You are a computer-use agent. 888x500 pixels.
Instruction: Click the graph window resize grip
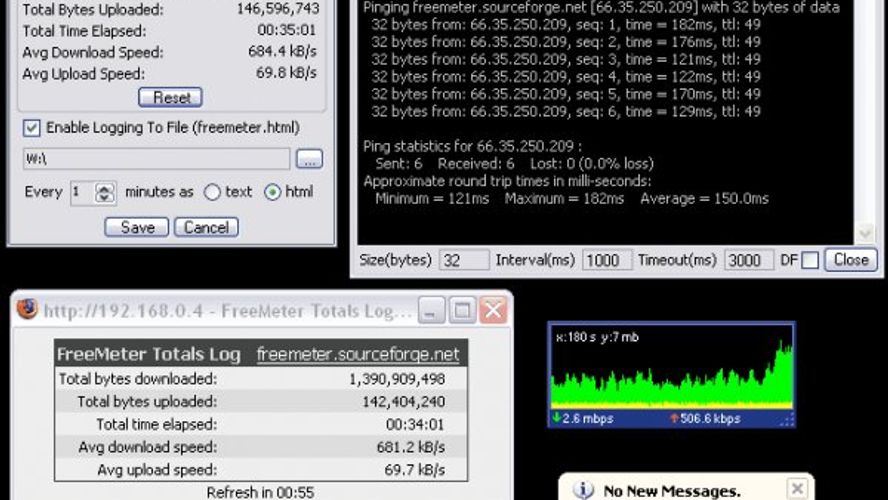coord(787,420)
